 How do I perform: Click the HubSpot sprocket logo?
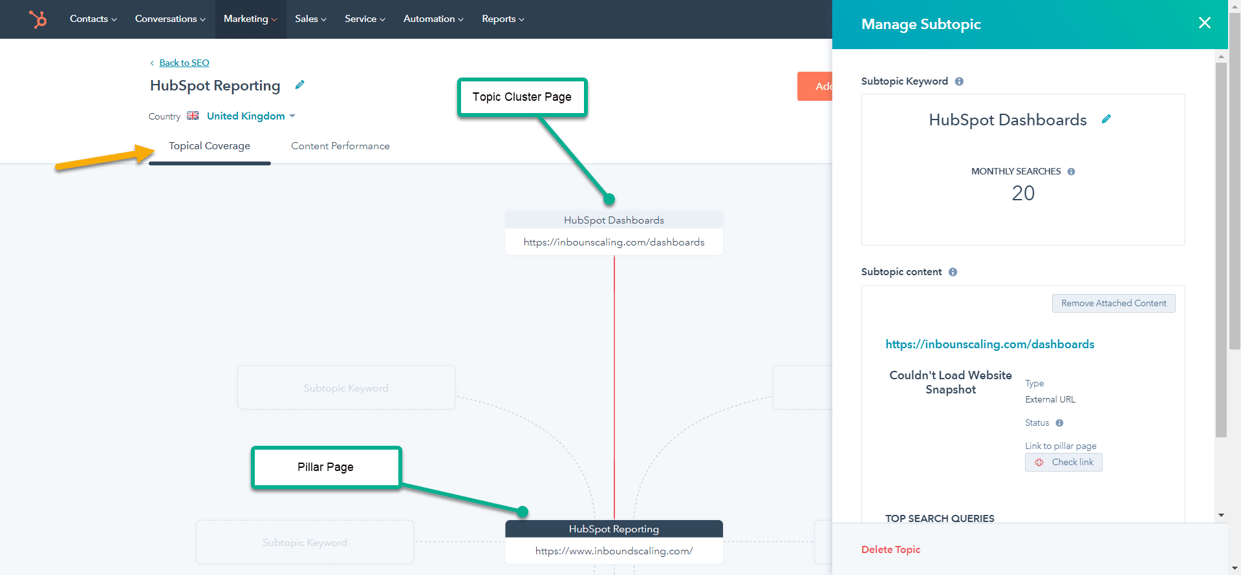(38, 19)
